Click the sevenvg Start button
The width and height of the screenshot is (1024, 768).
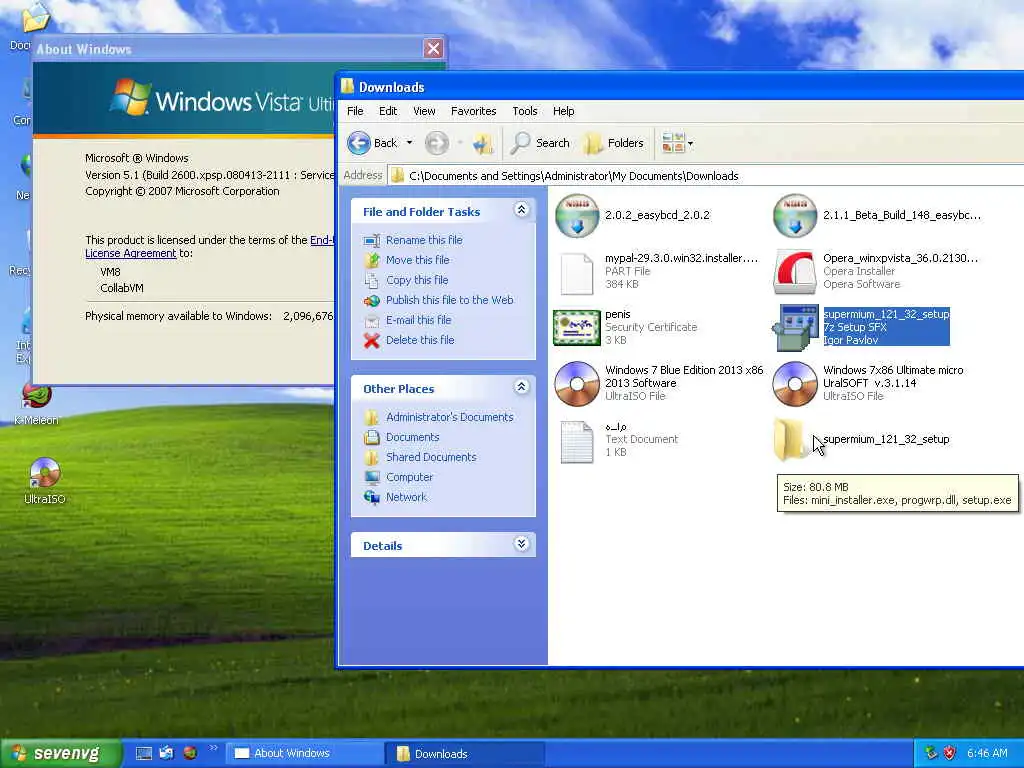(x=60, y=754)
